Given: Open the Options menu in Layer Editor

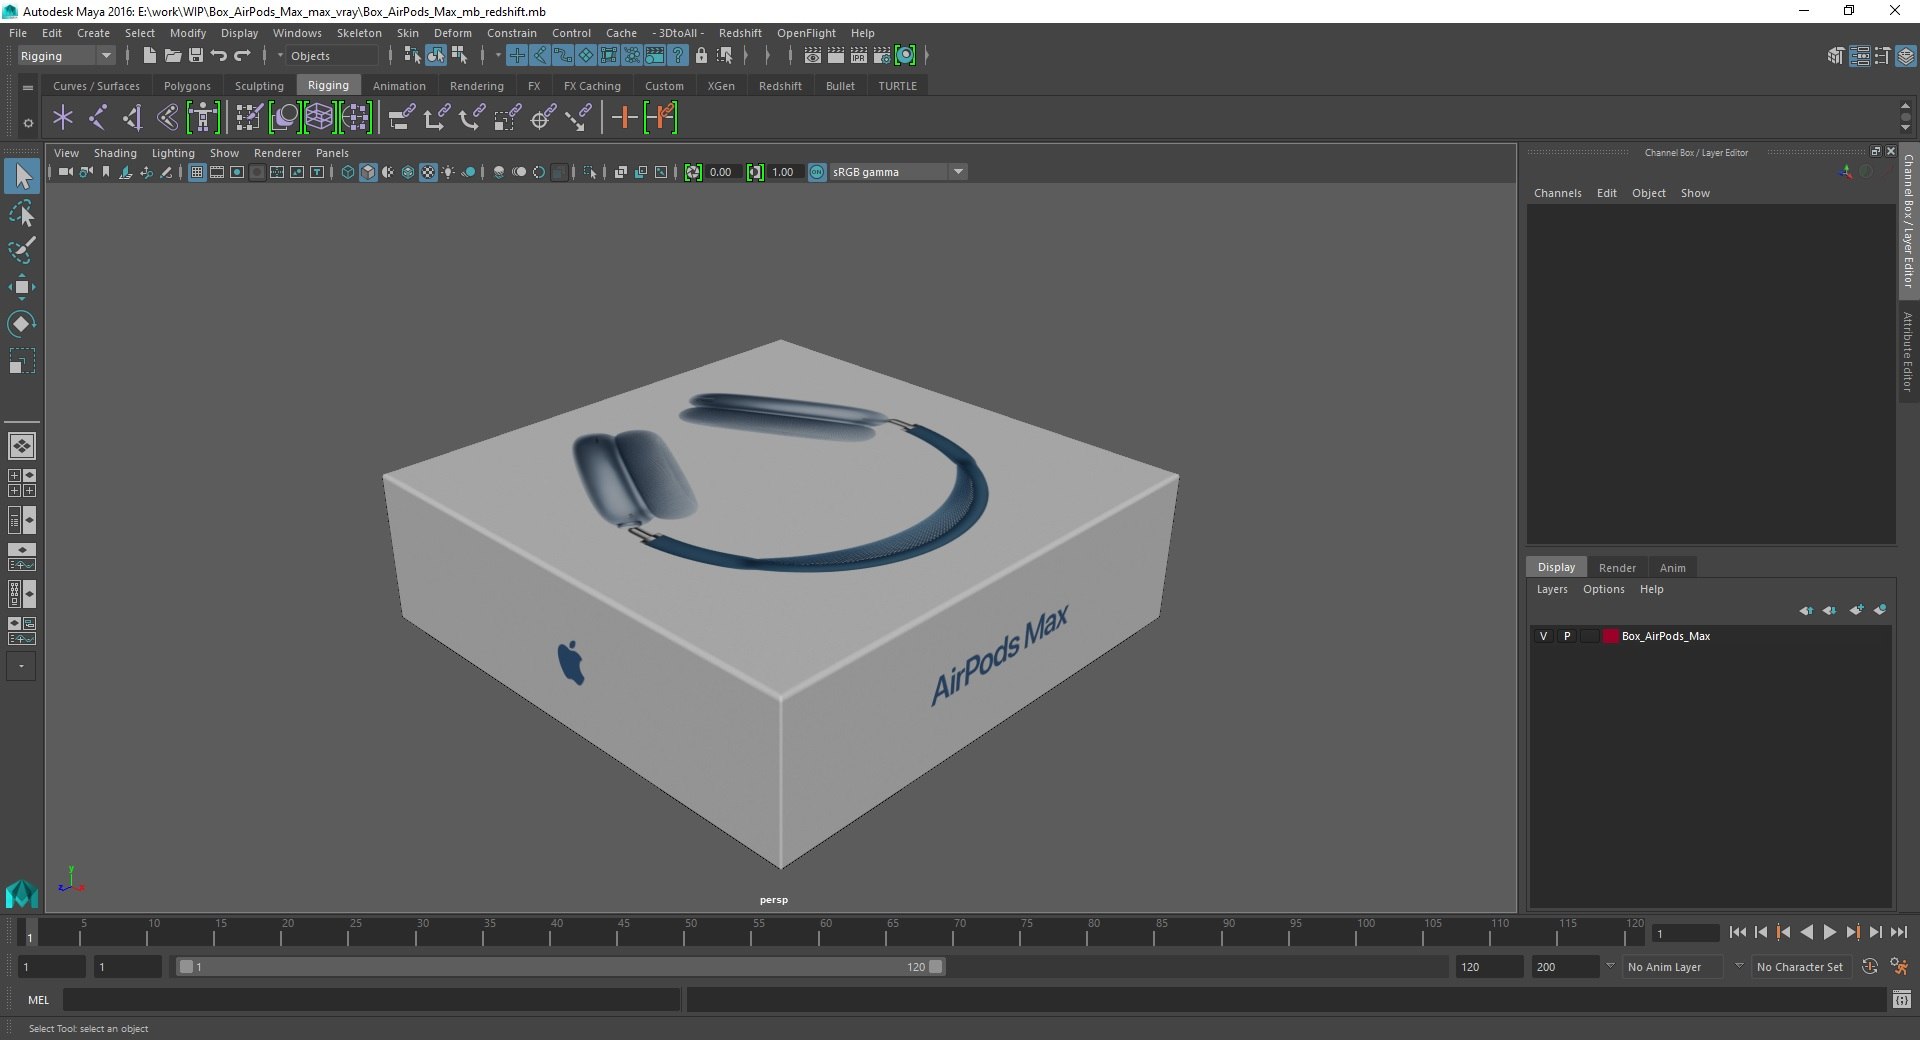Looking at the screenshot, I should point(1603,589).
